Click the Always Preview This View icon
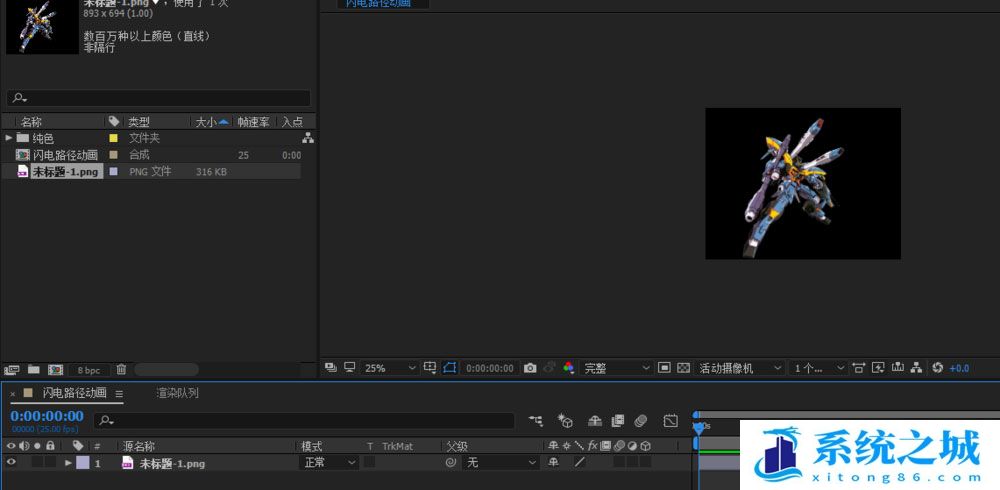Screen dimensions: 1000x490 click(x=330, y=368)
